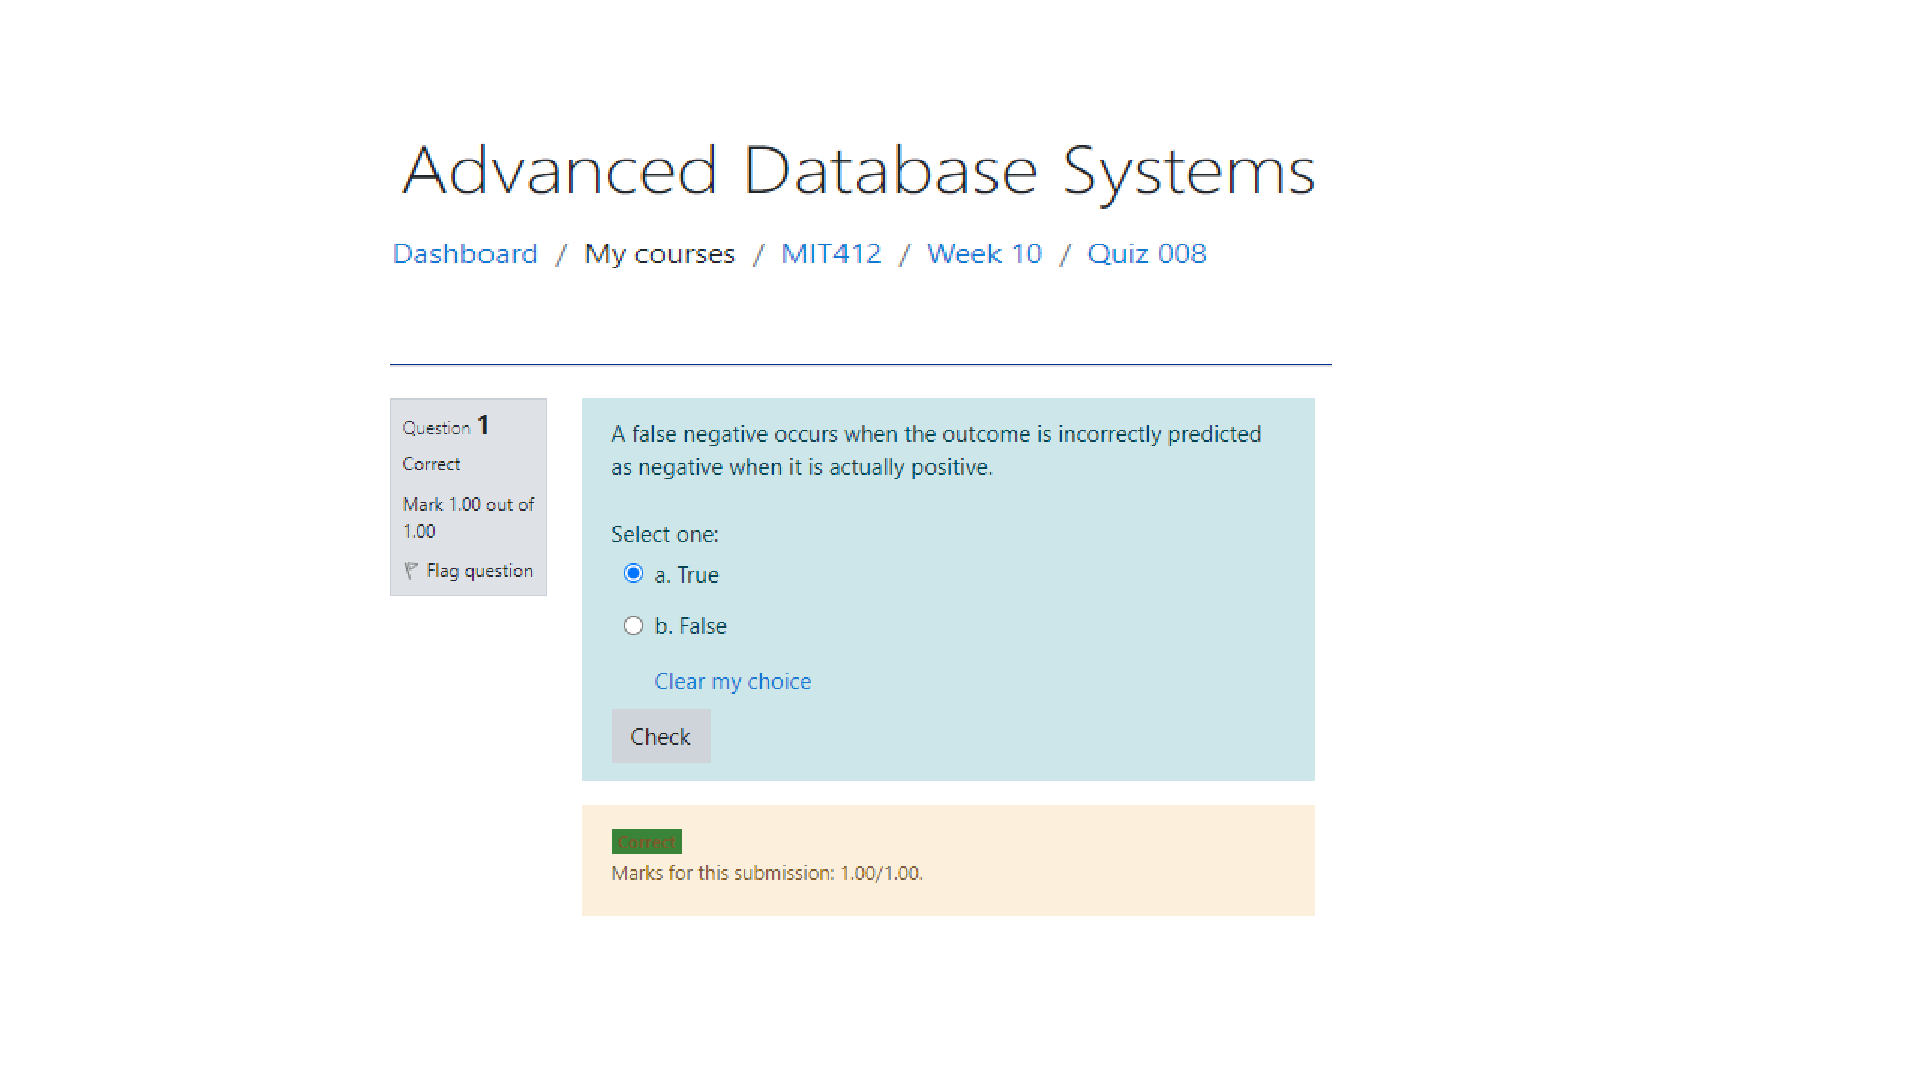Click the 'a. True' answer label text
This screenshot has height=1080, width=1920.
click(x=687, y=575)
